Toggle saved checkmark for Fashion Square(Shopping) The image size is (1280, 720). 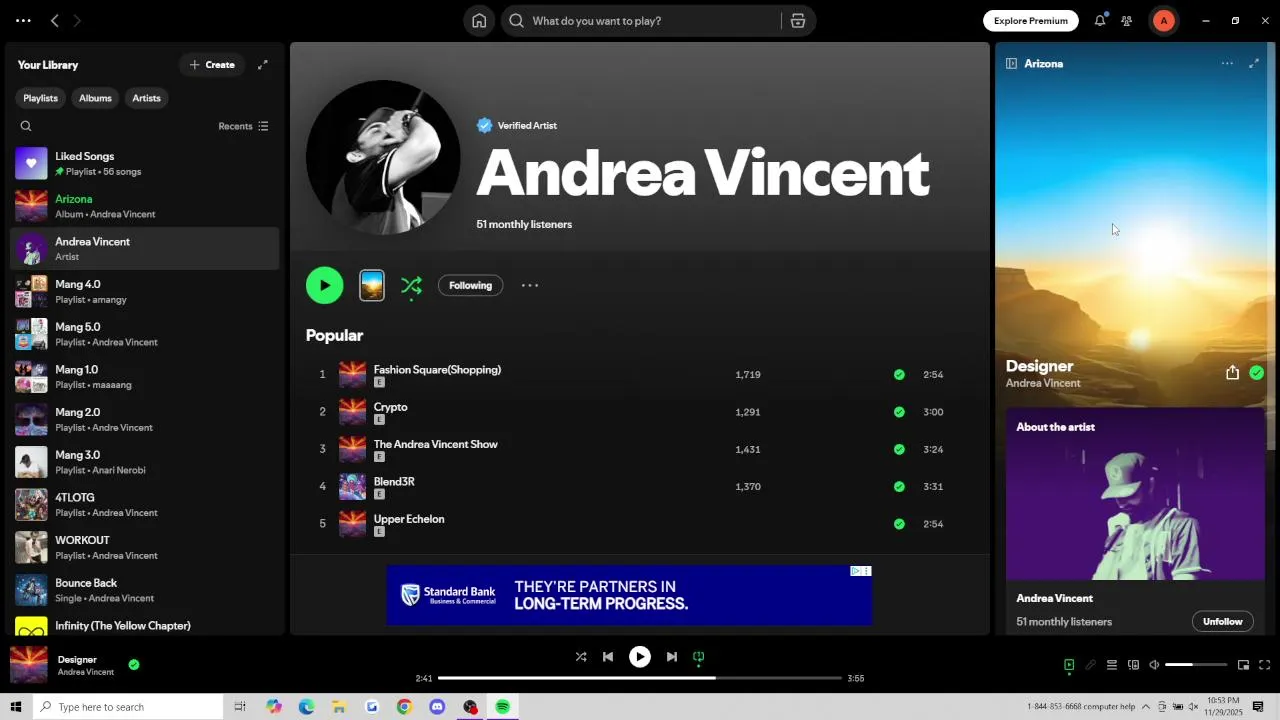click(x=899, y=375)
